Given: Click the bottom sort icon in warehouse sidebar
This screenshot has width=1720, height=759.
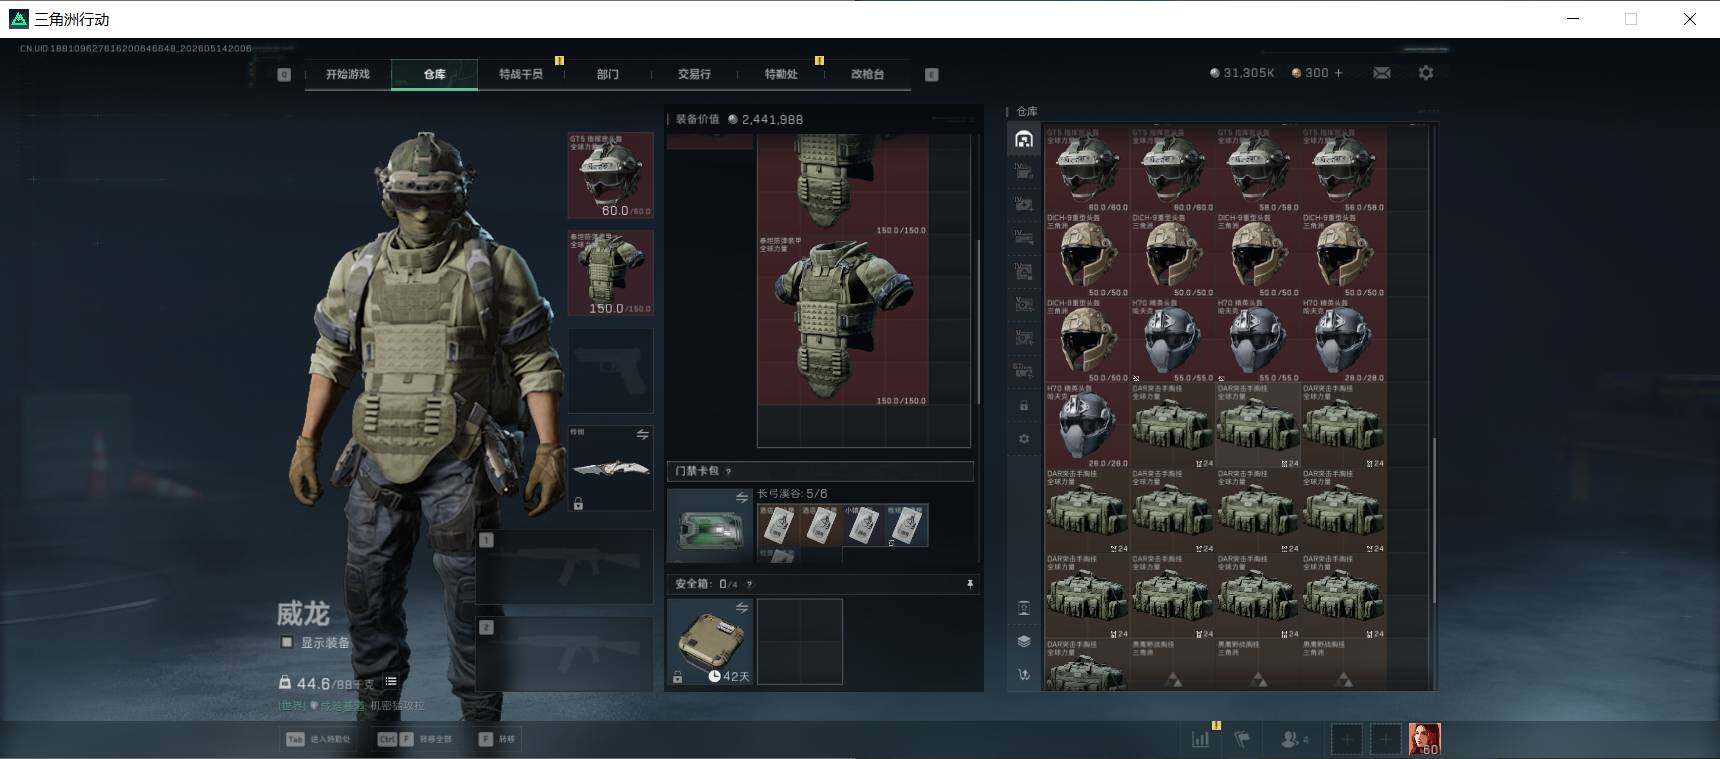Looking at the screenshot, I should (x=1023, y=675).
